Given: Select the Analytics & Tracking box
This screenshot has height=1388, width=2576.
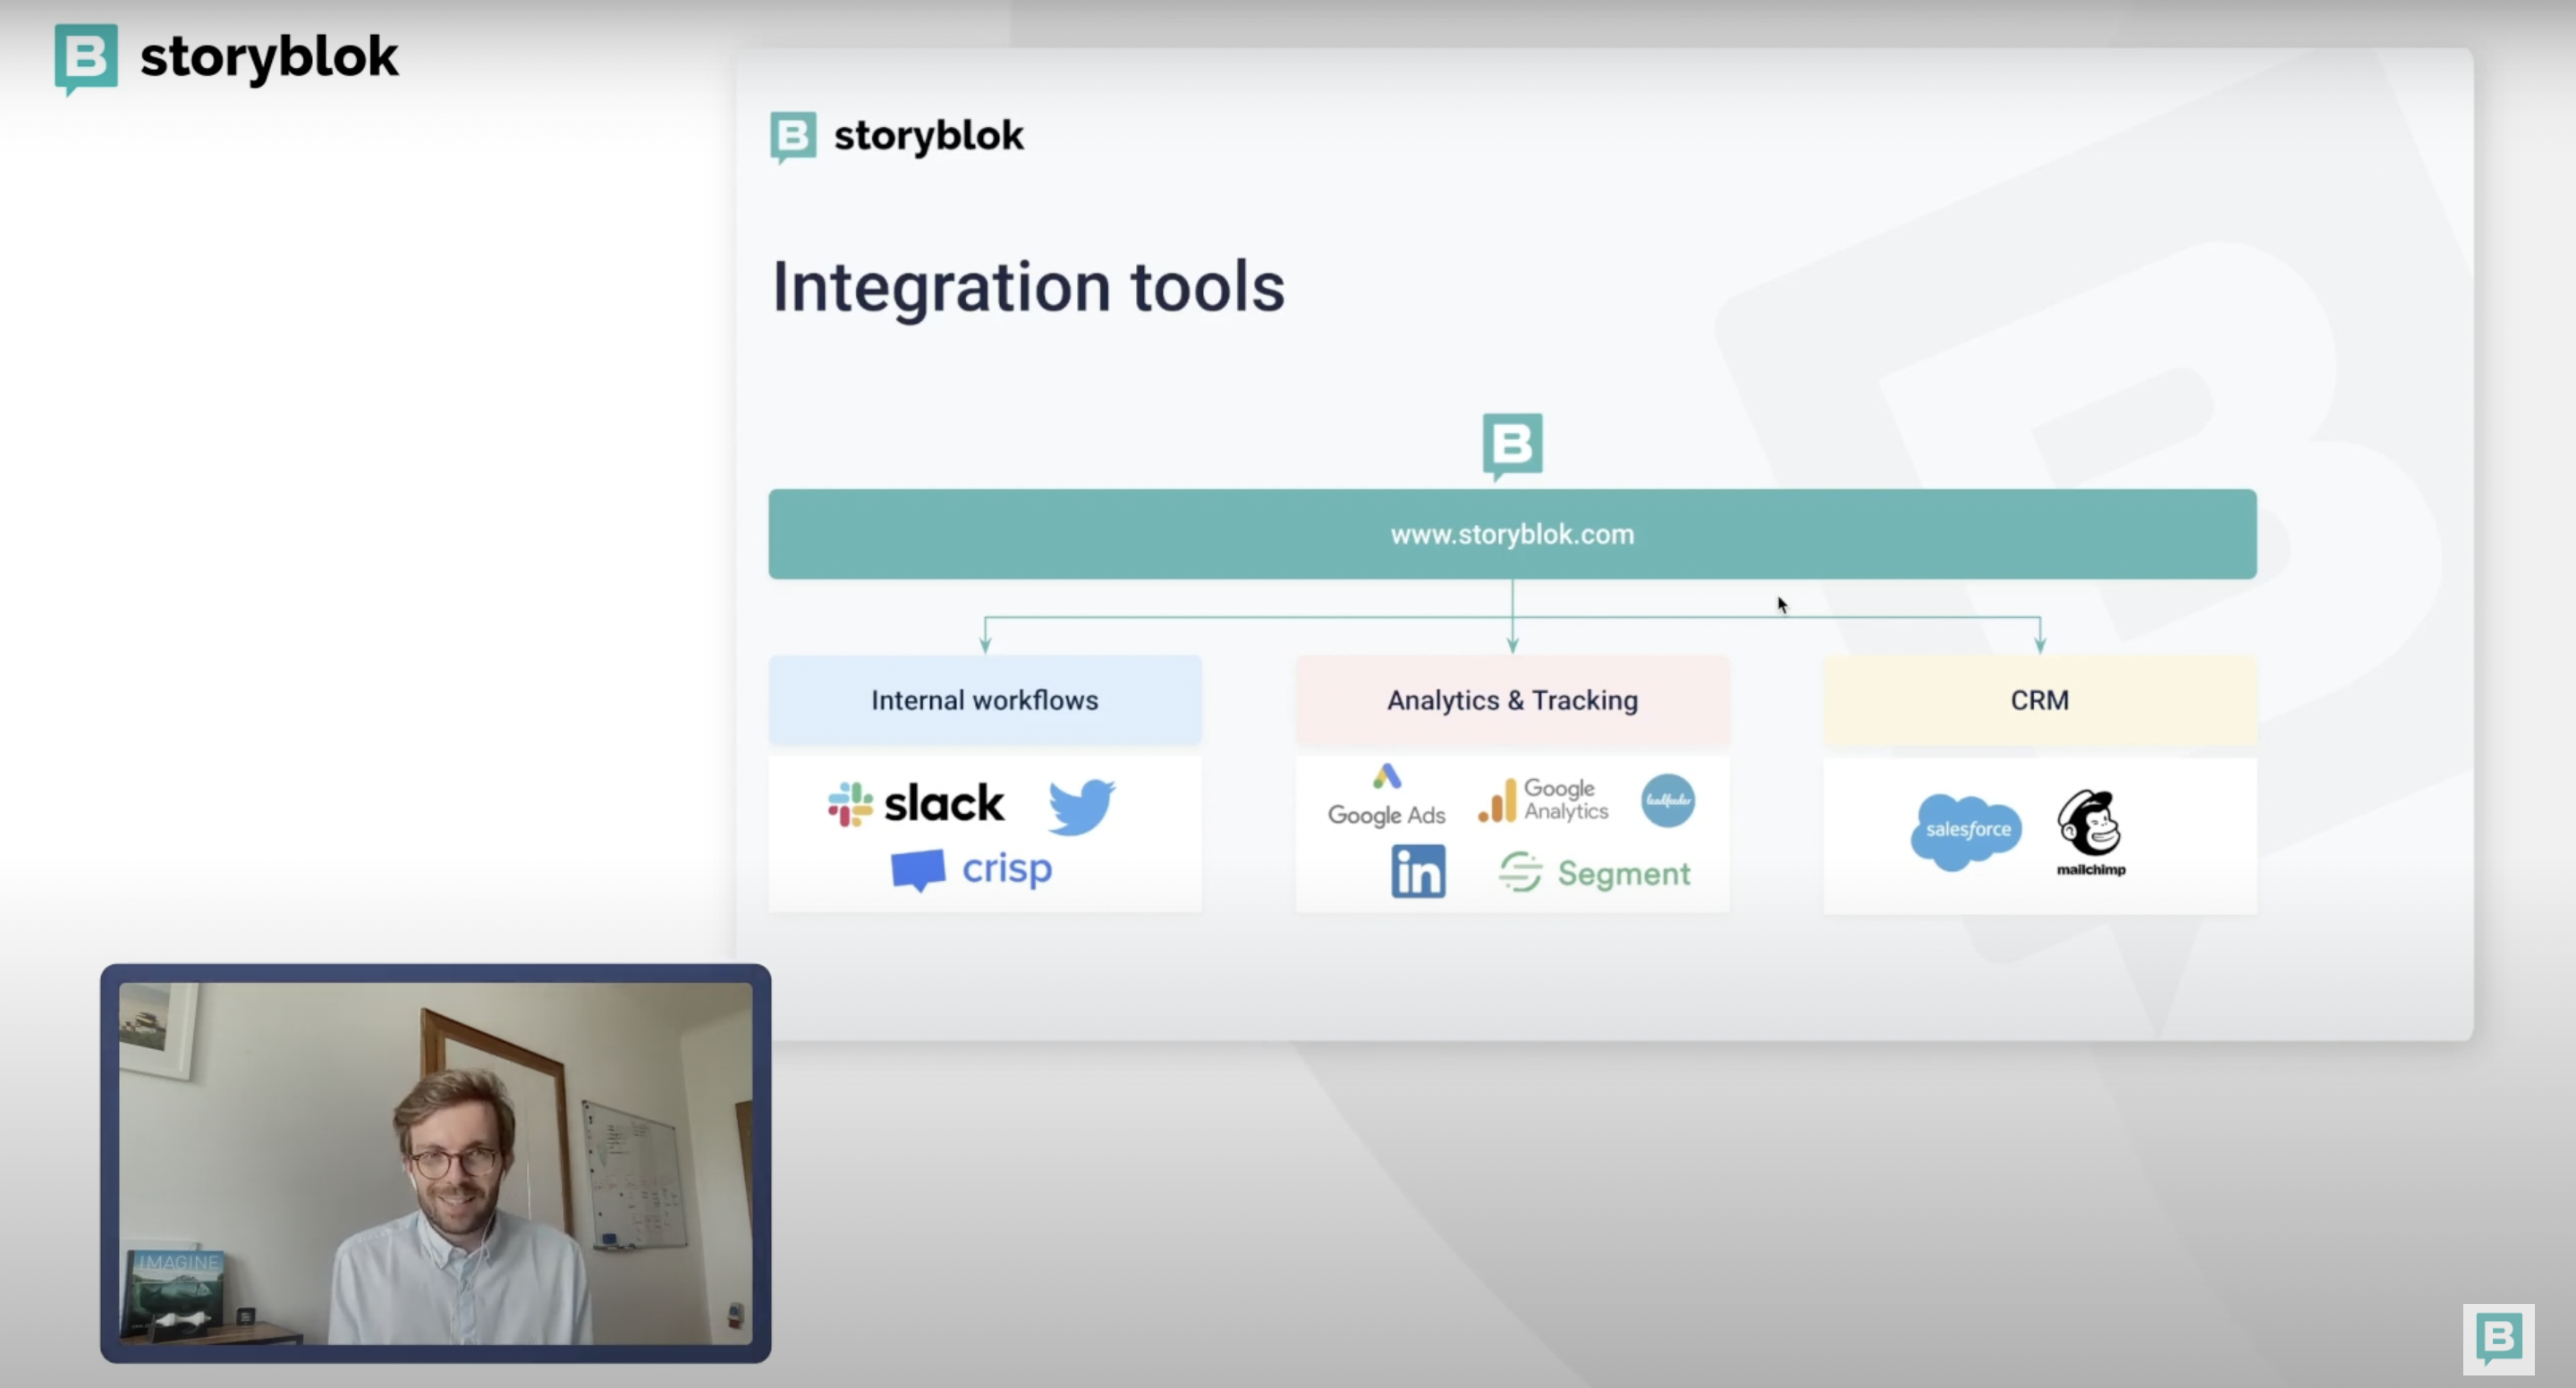Looking at the screenshot, I should click(x=1512, y=700).
